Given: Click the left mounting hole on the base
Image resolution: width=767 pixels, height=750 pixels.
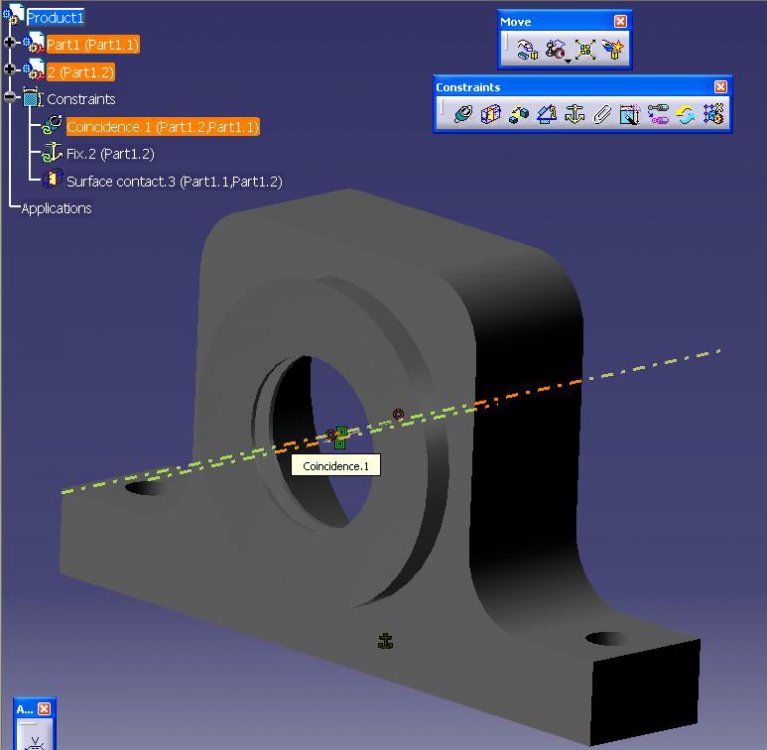Looking at the screenshot, I should click(145, 488).
